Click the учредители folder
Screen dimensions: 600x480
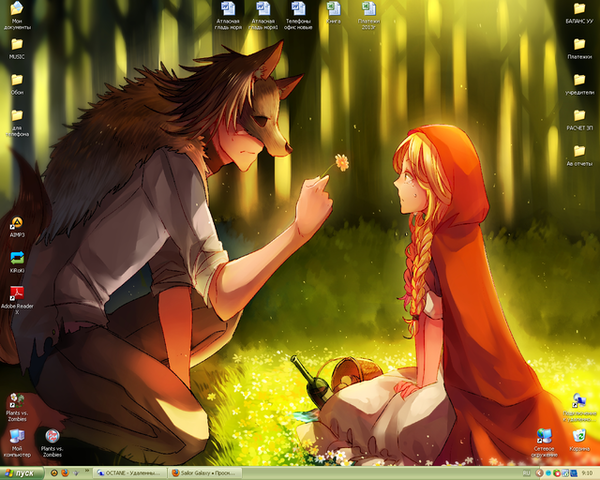point(579,80)
